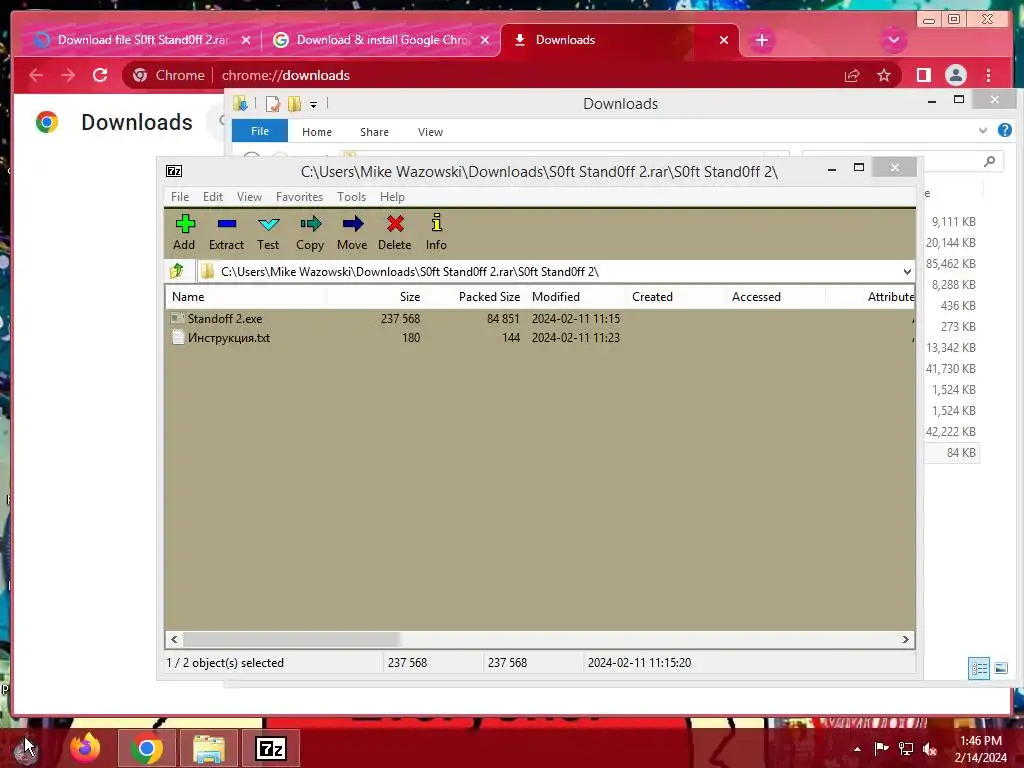Screen dimensions: 1024x768
Task: Switch to the Share ribbon tab in Explorer
Action: pos(374,132)
